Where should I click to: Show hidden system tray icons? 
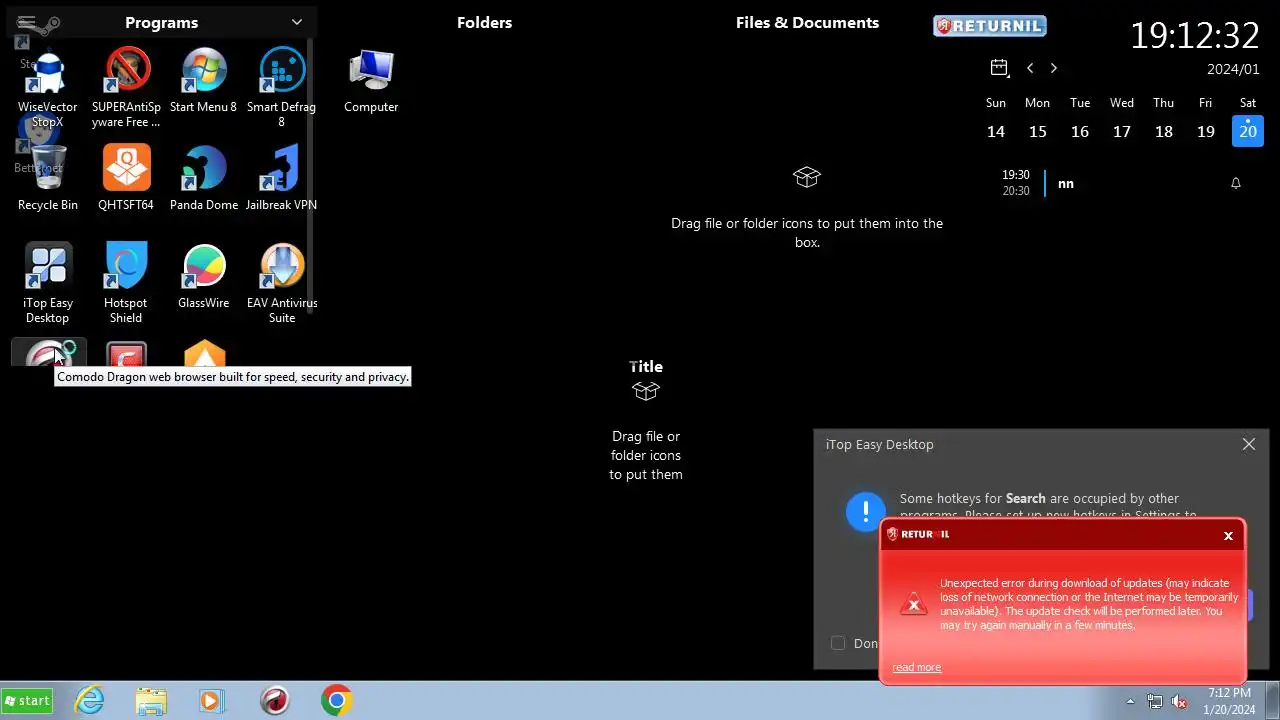(1130, 701)
